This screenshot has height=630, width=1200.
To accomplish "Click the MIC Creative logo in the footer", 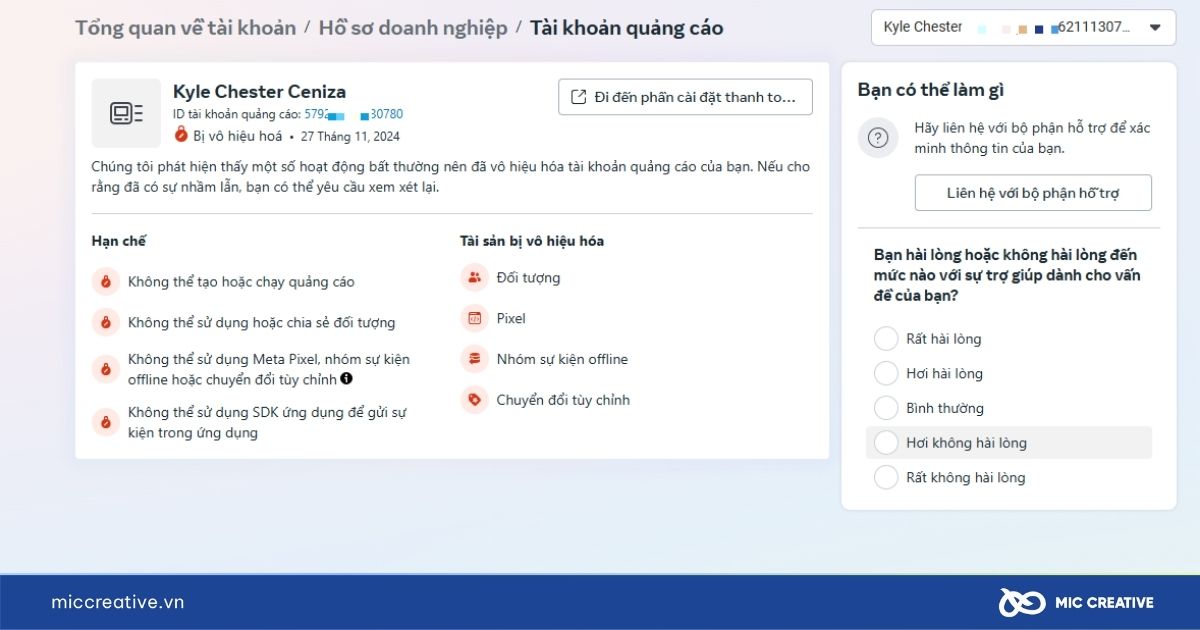I will pos(1076,602).
